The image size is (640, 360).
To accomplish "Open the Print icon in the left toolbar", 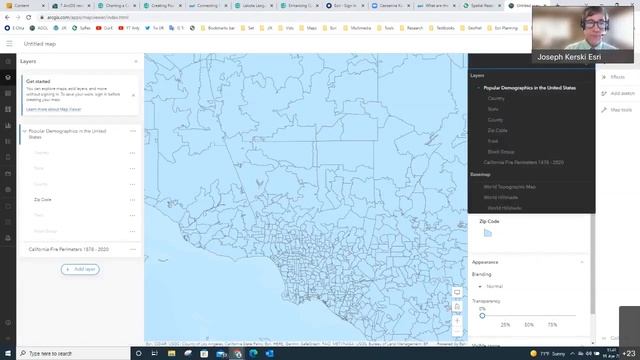I will tap(8, 238).
